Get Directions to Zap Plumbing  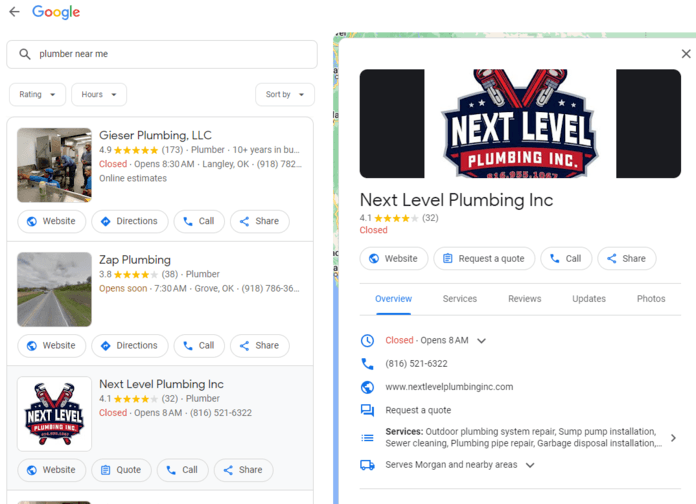pyautogui.click(x=130, y=345)
